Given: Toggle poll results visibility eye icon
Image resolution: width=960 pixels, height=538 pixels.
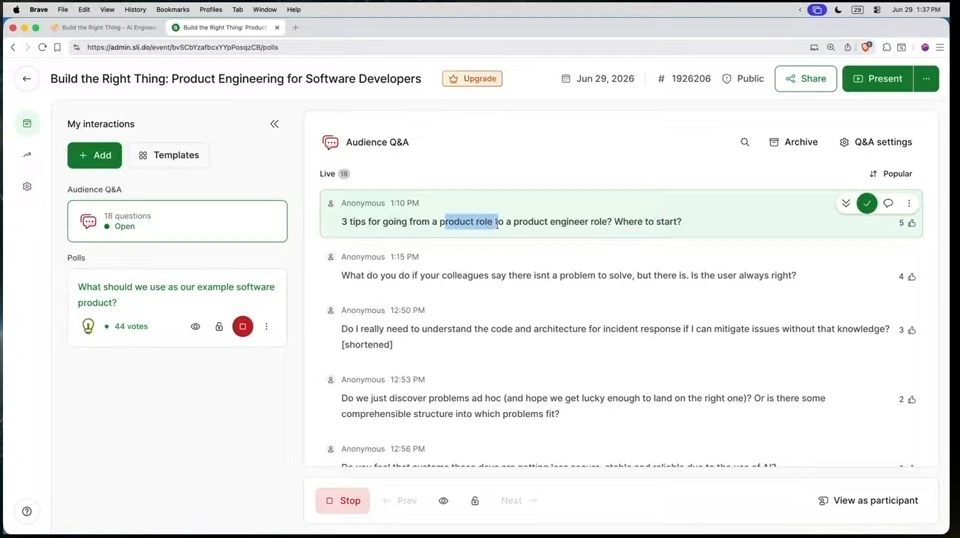Looking at the screenshot, I should 195,327.
